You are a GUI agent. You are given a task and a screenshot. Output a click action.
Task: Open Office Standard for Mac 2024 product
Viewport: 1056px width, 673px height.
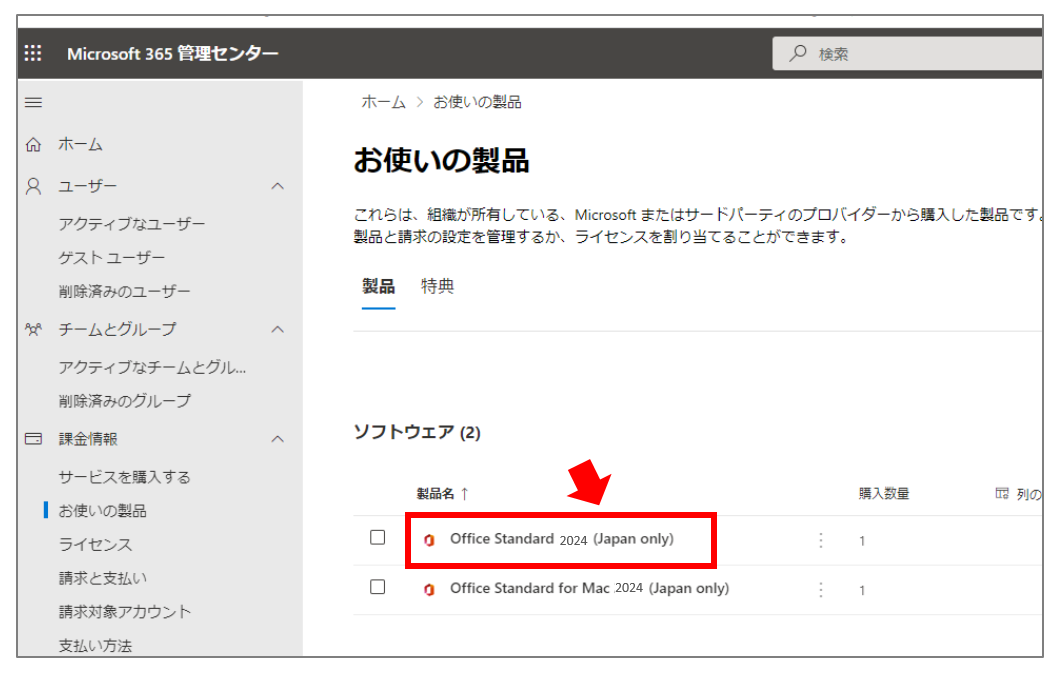tap(589, 588)
